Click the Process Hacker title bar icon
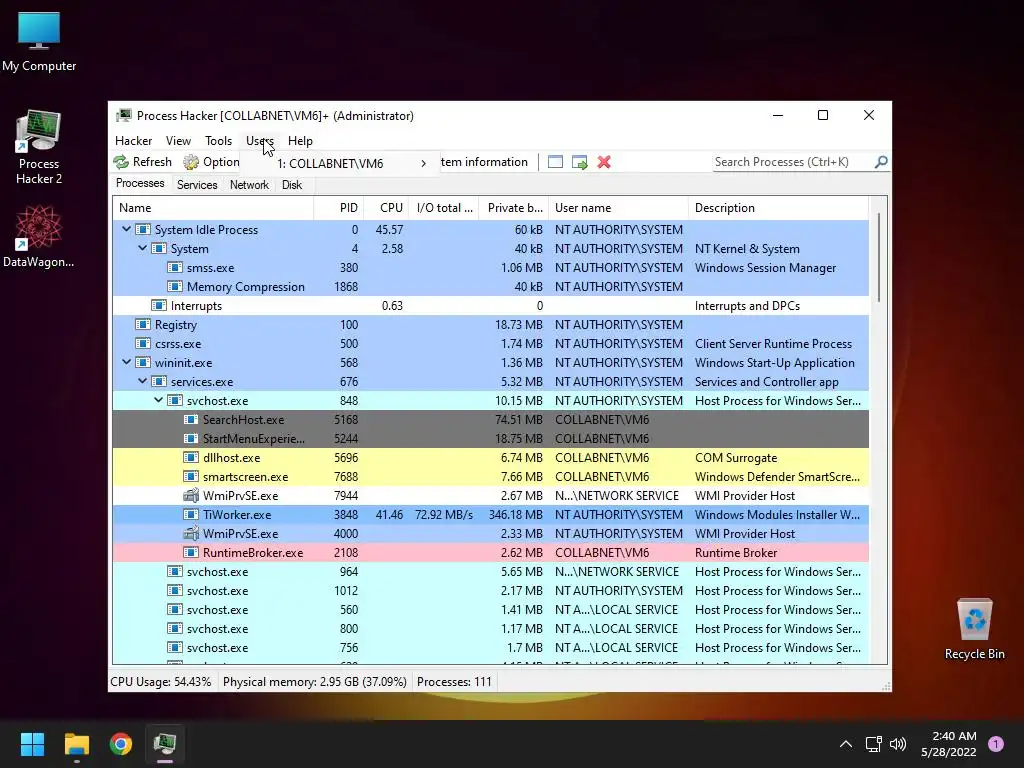This screenshot has width=1024, height=768. [123, 116]
